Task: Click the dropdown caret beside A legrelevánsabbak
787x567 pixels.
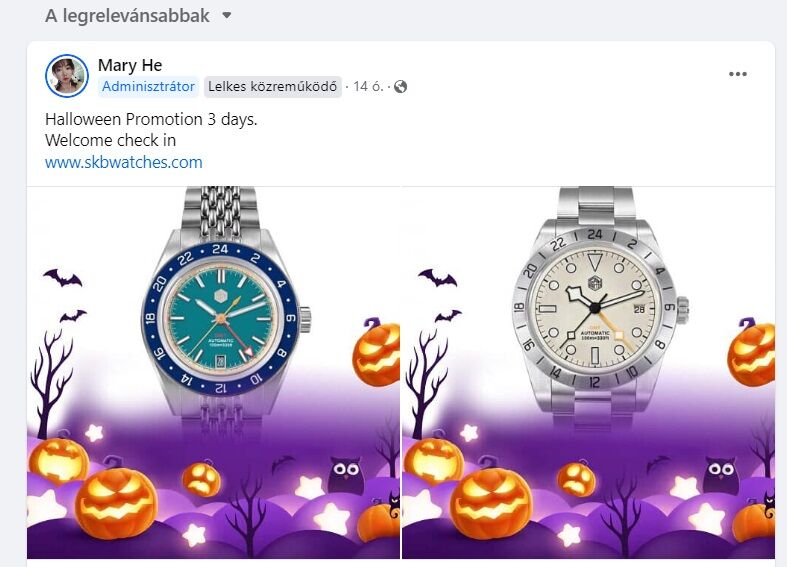Action: (x=227, y=16)
